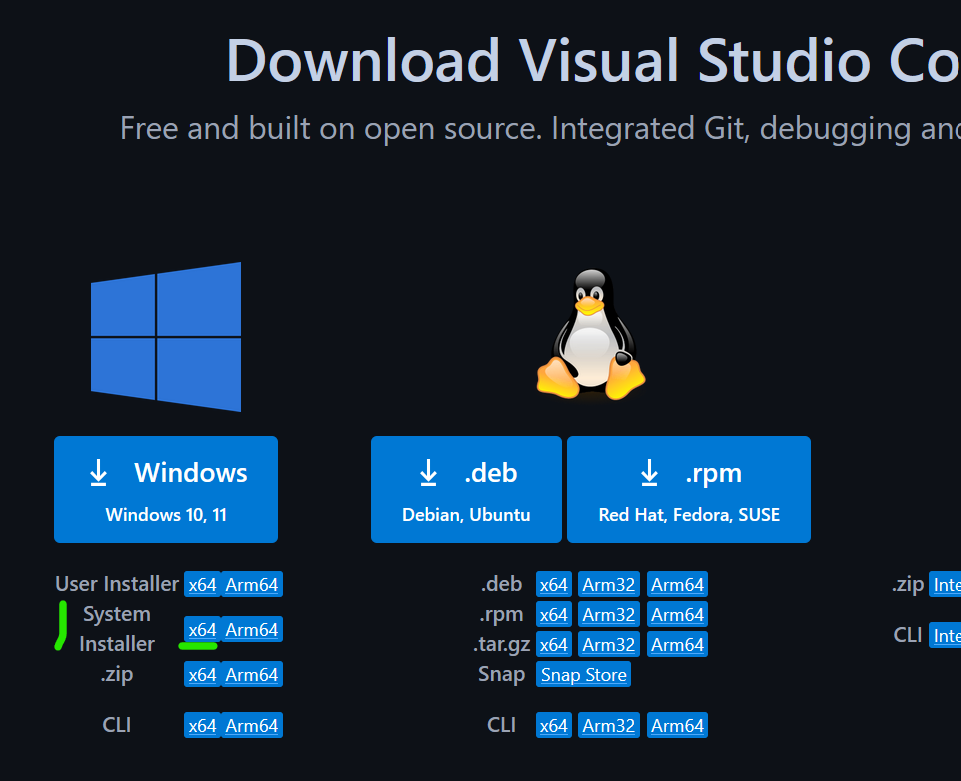
Task: Click the Linux Tux penguin icon
Action: [592, 334]
